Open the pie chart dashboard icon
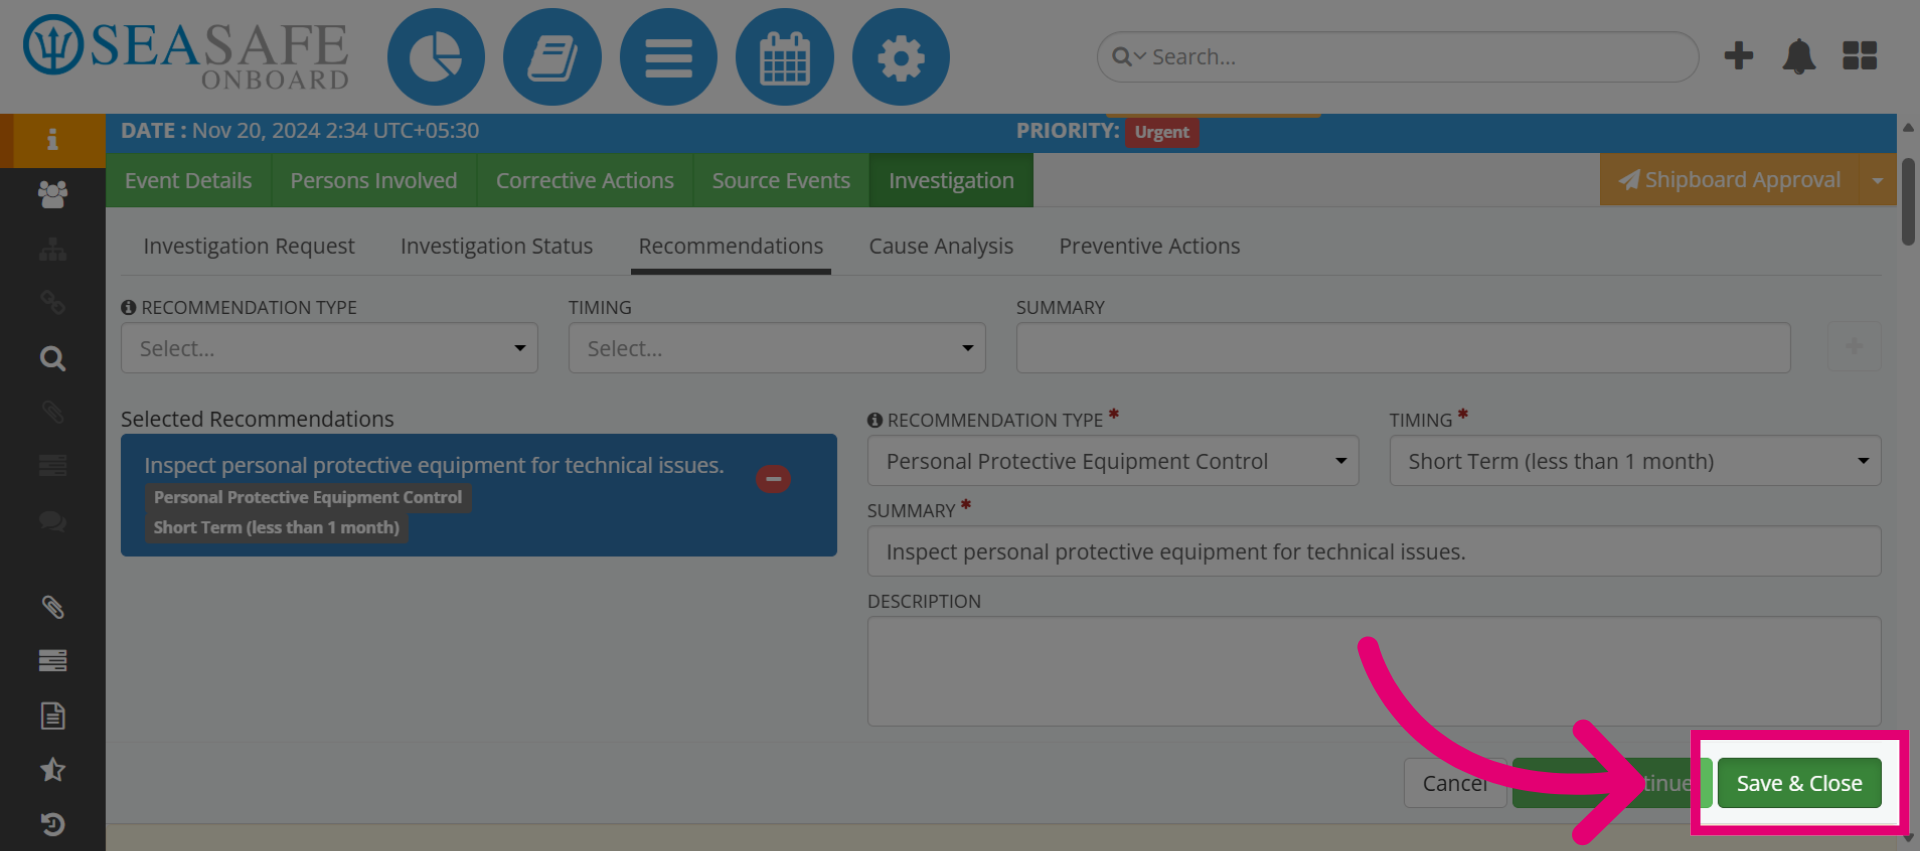The image size is (1920, 851). 436,57
